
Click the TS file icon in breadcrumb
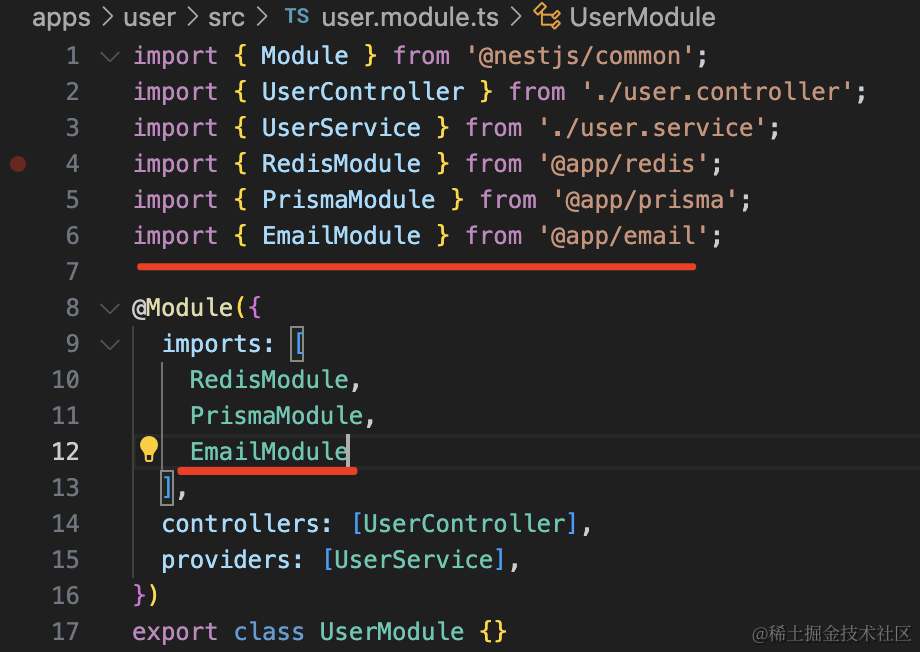pos(297,17)
